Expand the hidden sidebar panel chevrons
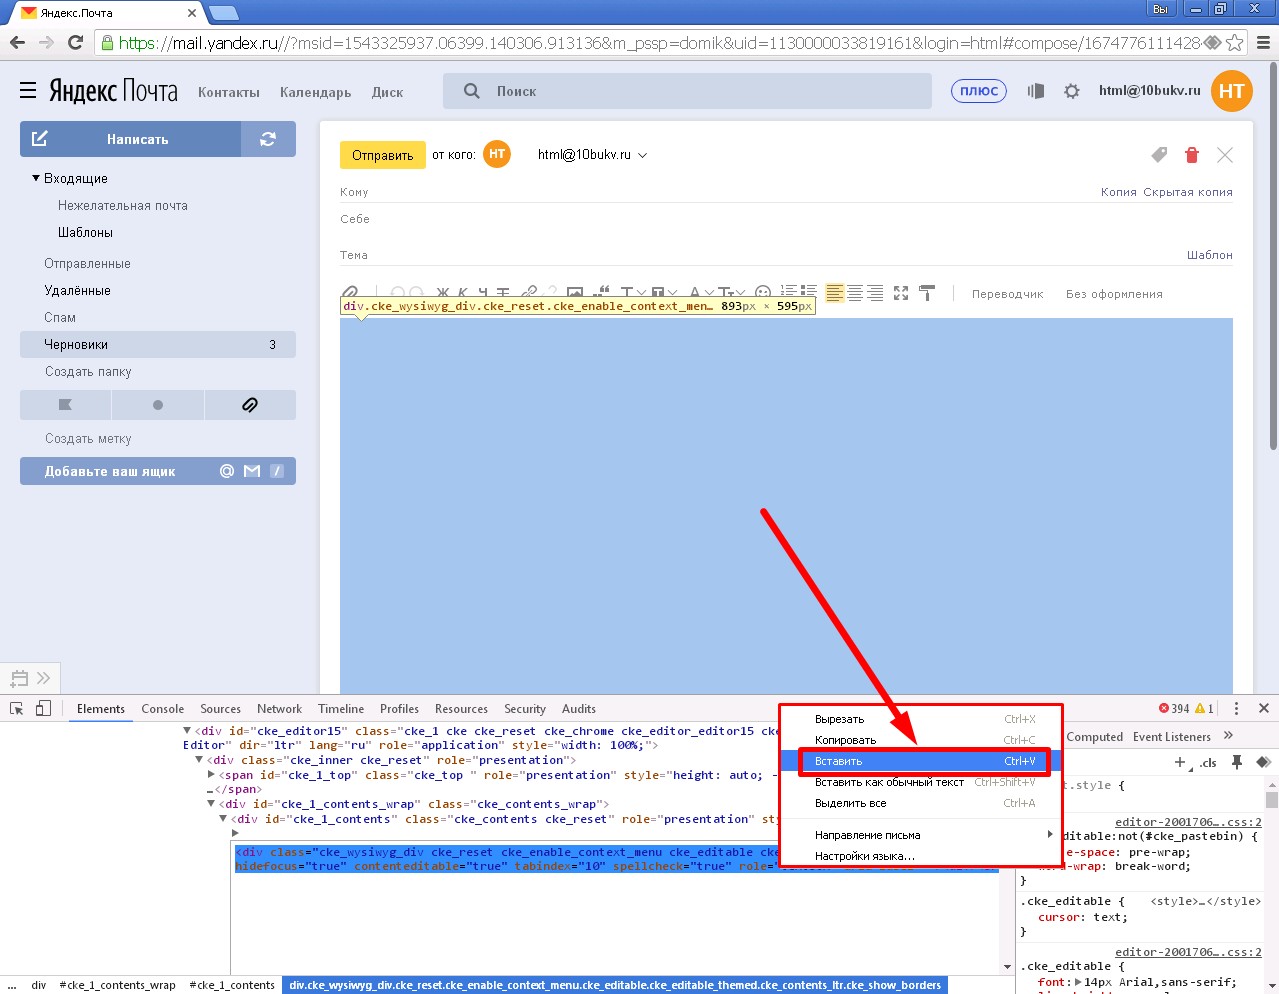This screenshot has height=994, width=1279. [43, 678]
